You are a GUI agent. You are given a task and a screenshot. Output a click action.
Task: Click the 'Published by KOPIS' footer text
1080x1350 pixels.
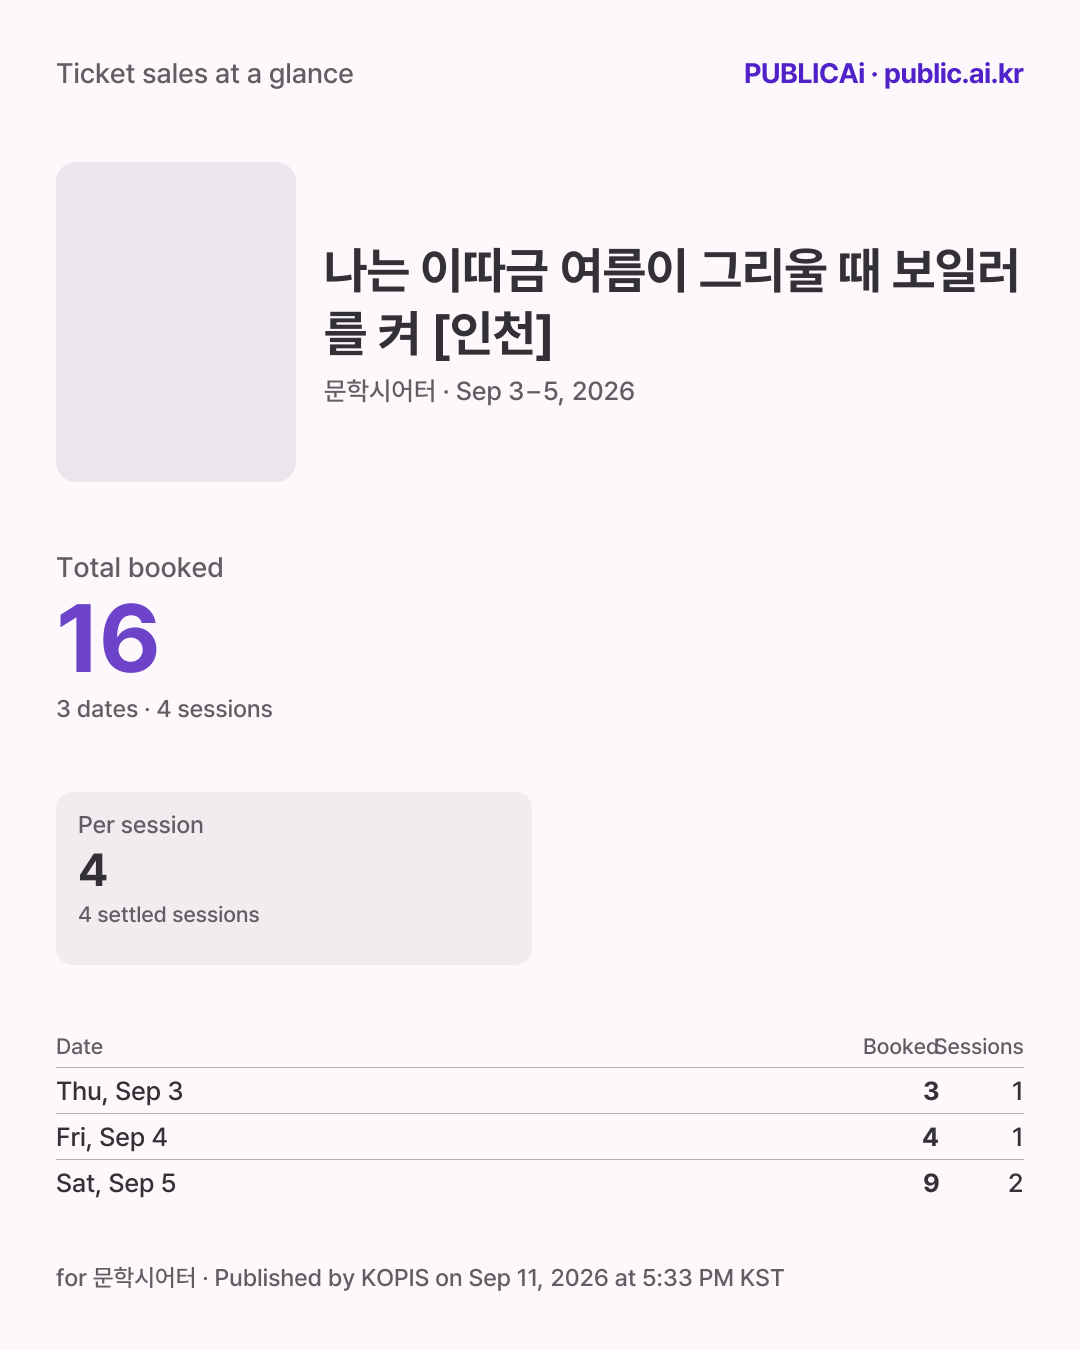[321, 1278]
